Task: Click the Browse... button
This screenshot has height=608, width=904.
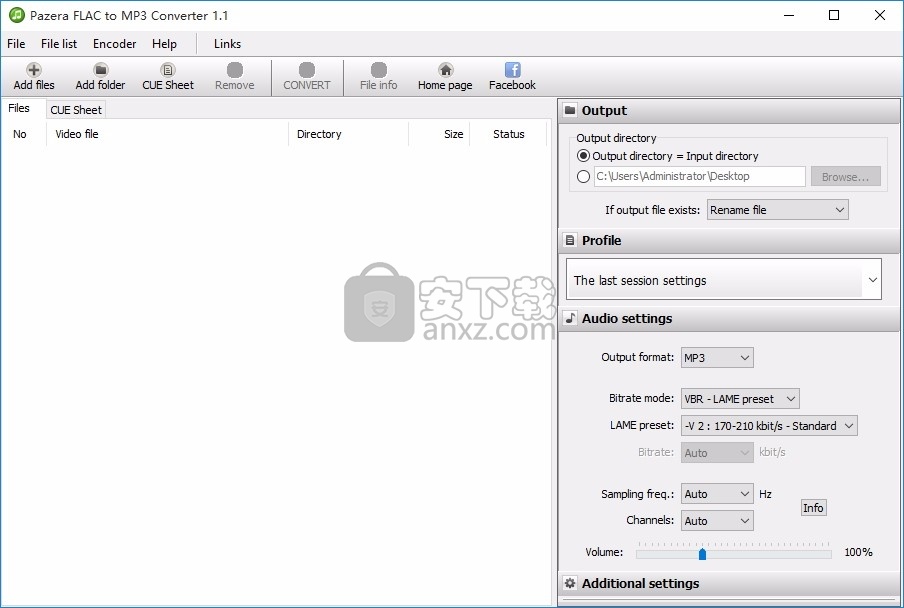Action: tap(845, 176)
